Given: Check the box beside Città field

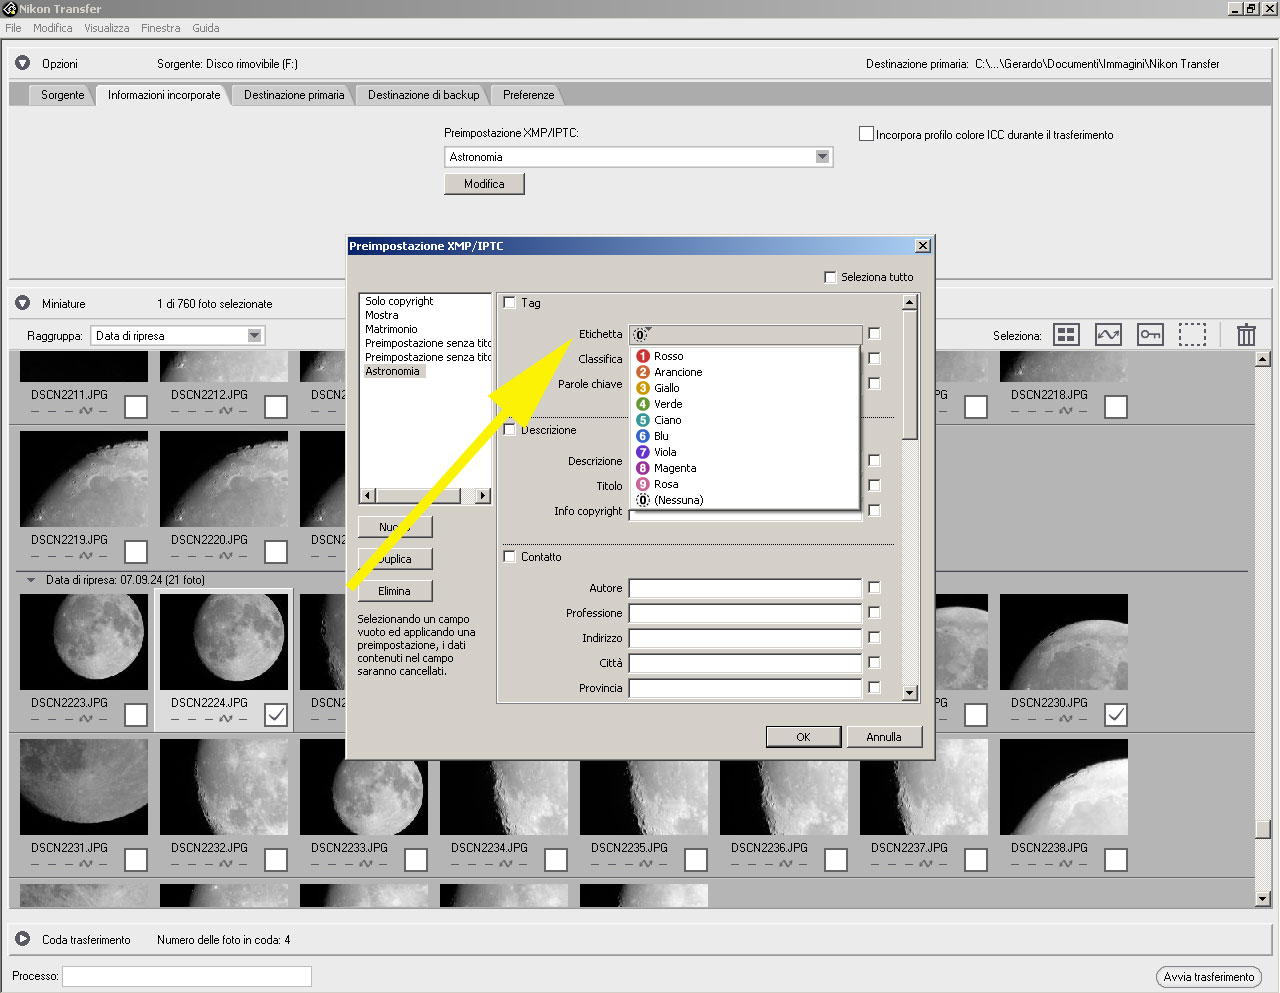Looking at the screenshot, I should tap(874, 663).
